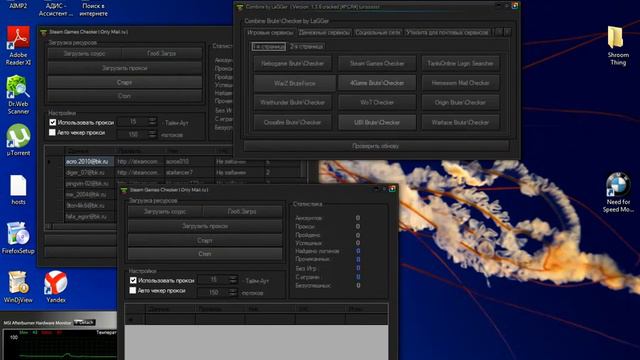Open the WinDjView desktop shortcut

point(18,287)
